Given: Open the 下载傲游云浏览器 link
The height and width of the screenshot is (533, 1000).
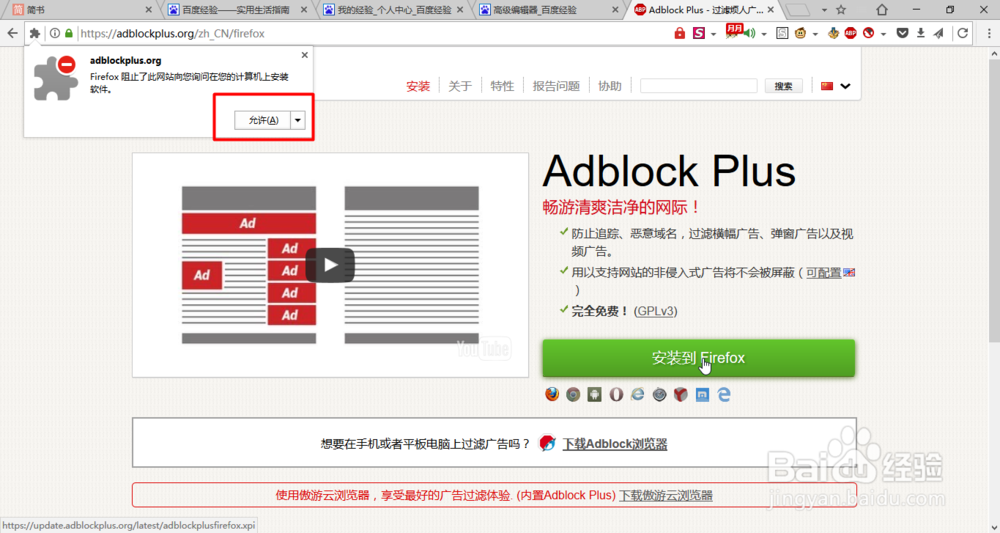Looking at the screenshot, I should click(x=666, y=495).
